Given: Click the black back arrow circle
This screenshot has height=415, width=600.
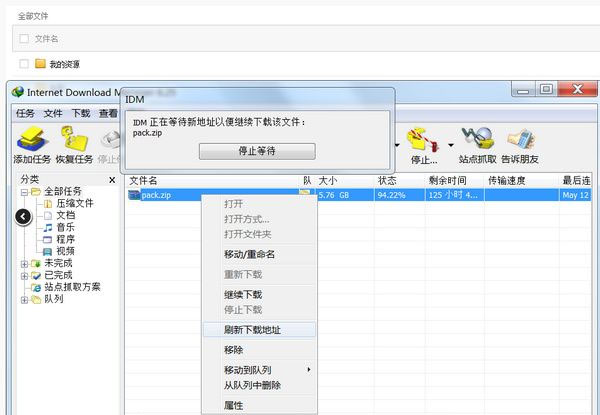Looking at the screenshot, I should pyautogui.click(x=23, y=217).
